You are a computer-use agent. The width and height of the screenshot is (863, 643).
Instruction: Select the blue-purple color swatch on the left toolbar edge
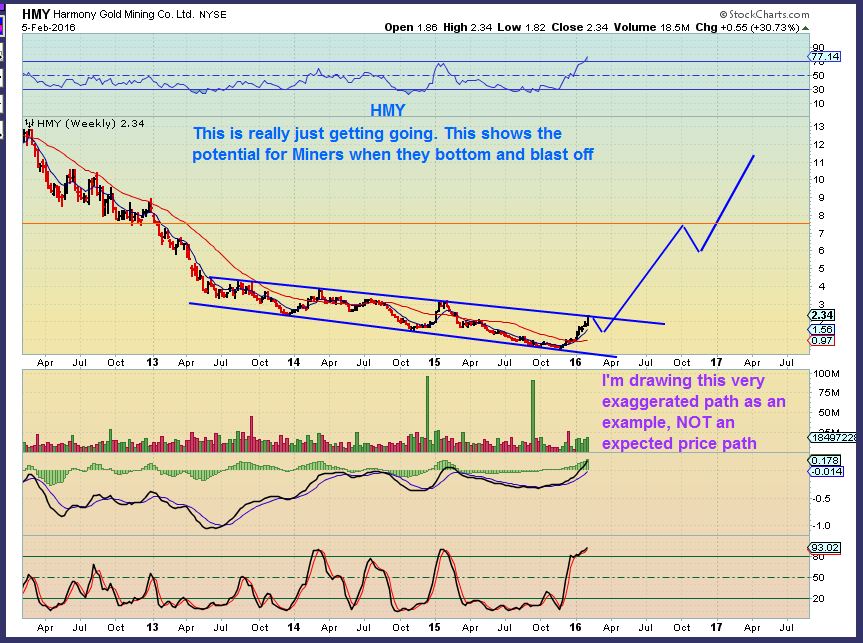coord(2,25)
